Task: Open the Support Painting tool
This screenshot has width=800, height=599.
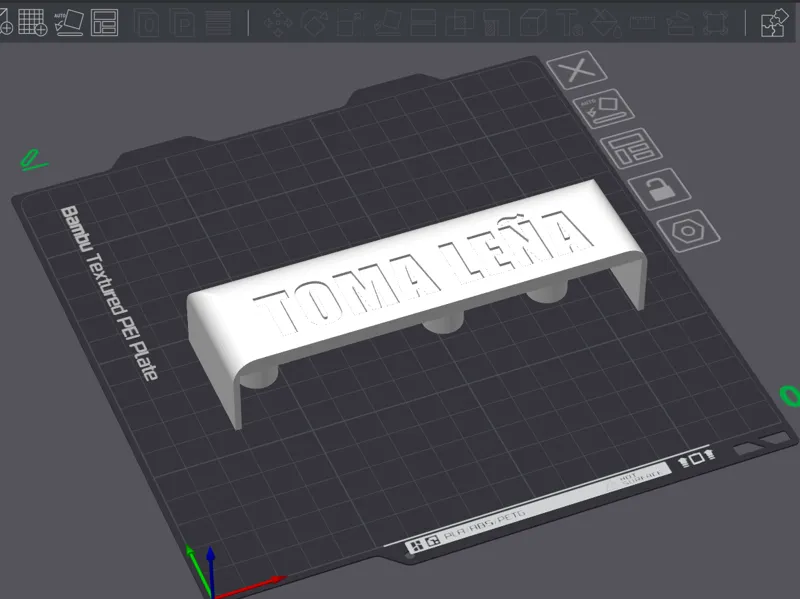Action: click(x=496, y=23)
